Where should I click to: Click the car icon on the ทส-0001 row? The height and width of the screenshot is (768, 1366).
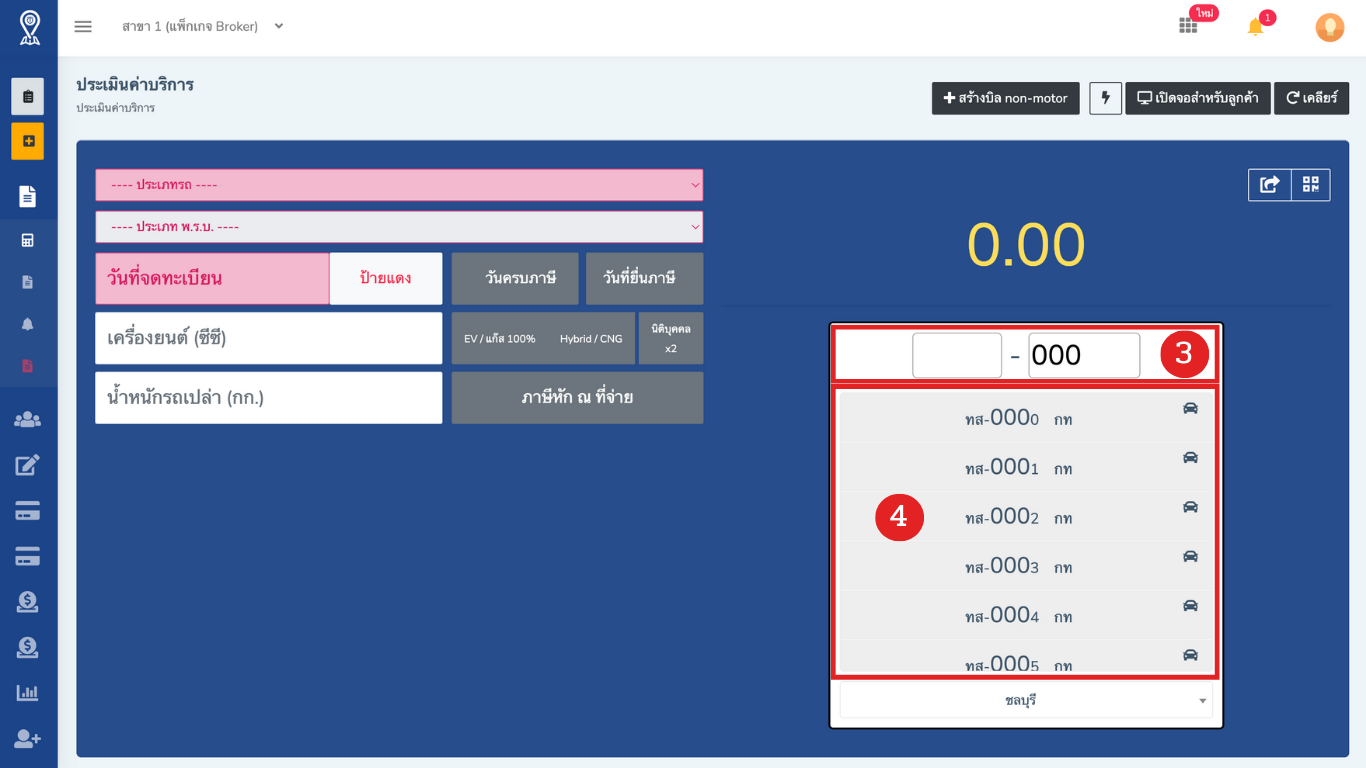point(1190,457)
